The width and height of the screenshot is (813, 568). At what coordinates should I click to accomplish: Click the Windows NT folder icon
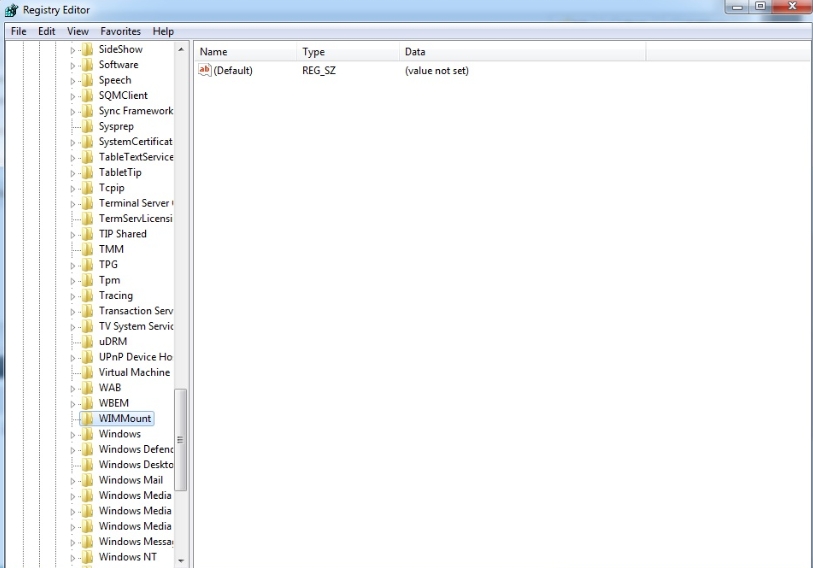coord(88,557)
